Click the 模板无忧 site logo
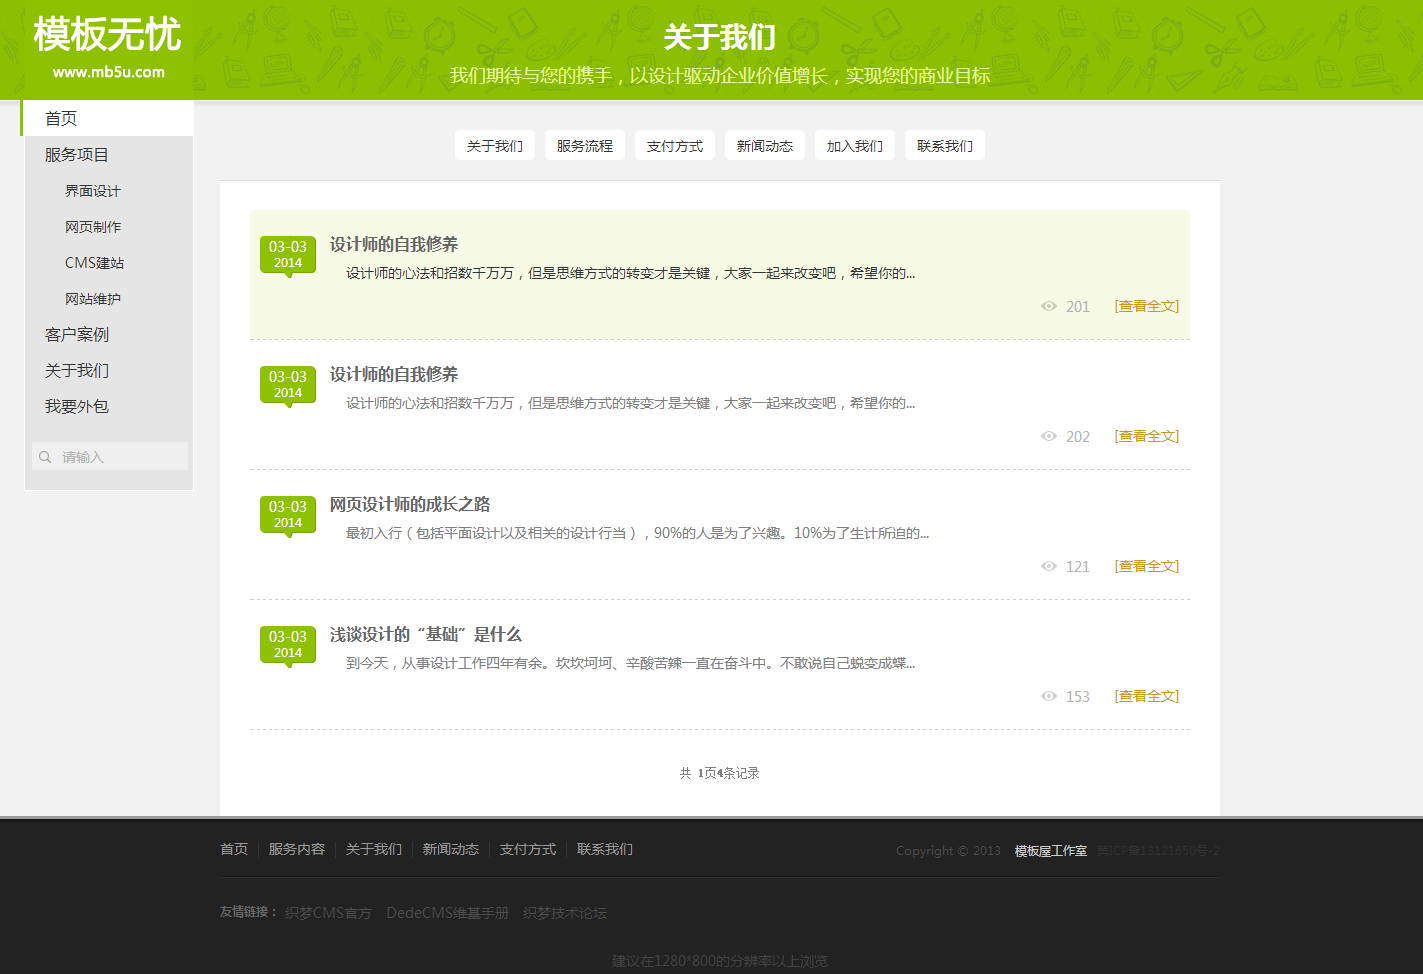The image size is (1423, 974). pyautogui.click(x=107, y=46)
